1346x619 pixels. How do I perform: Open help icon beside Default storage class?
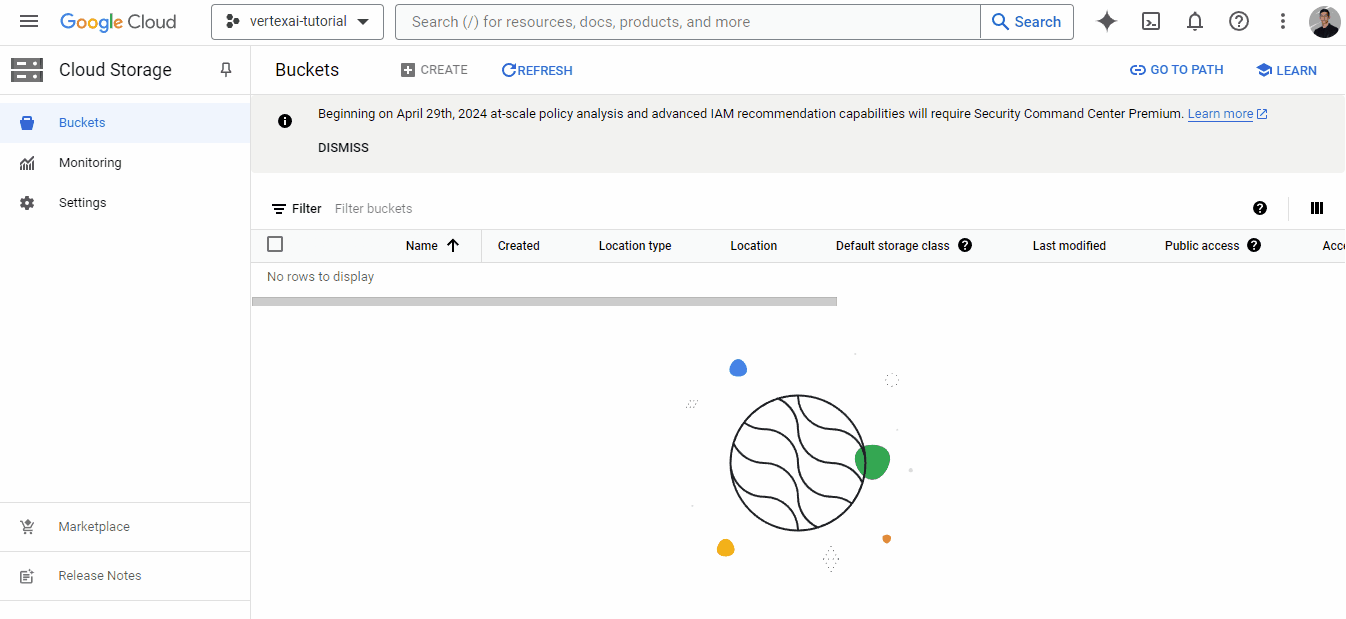965,245
